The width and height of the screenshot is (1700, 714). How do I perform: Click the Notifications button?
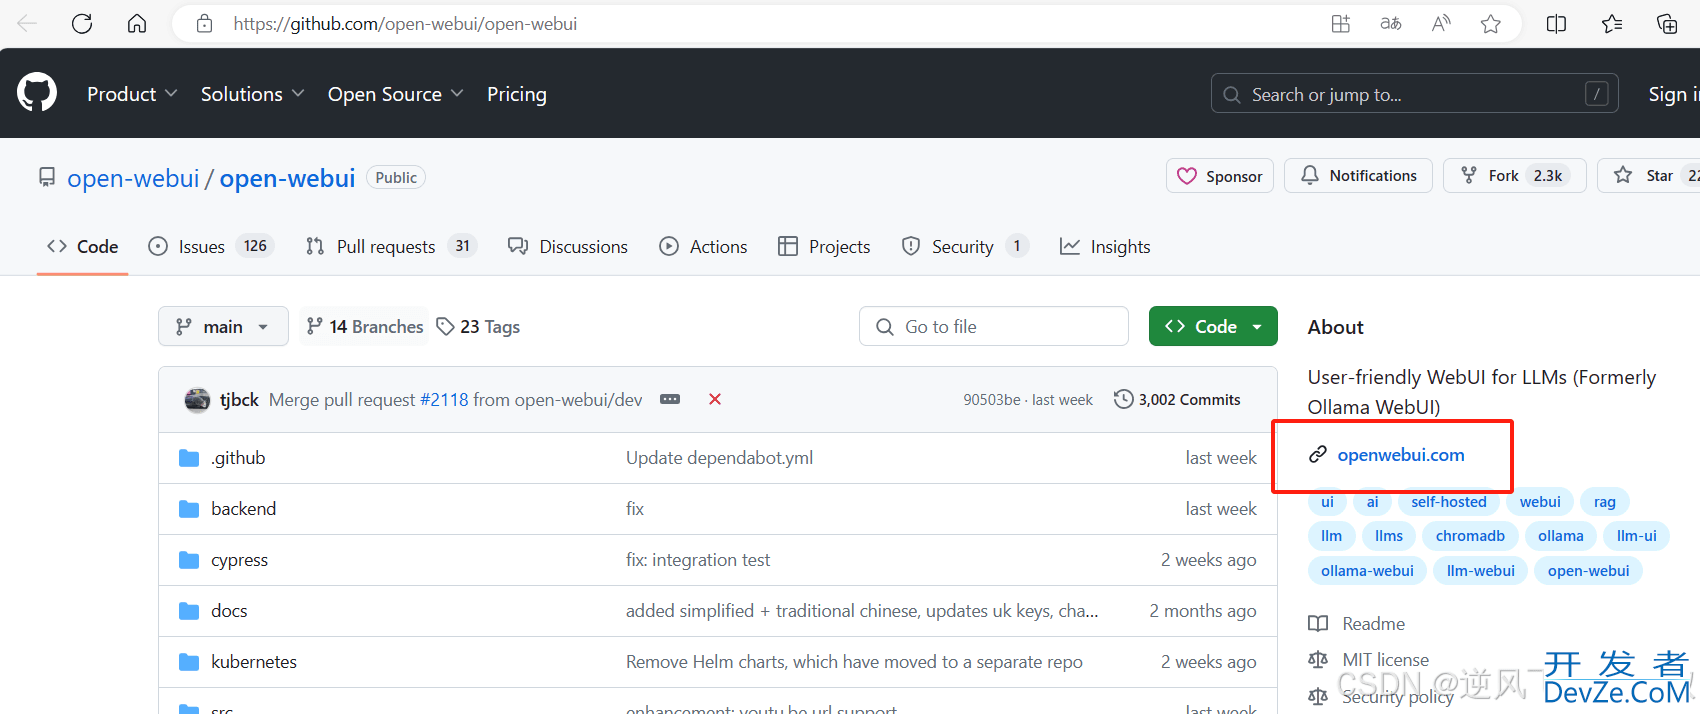point(1358,176)
